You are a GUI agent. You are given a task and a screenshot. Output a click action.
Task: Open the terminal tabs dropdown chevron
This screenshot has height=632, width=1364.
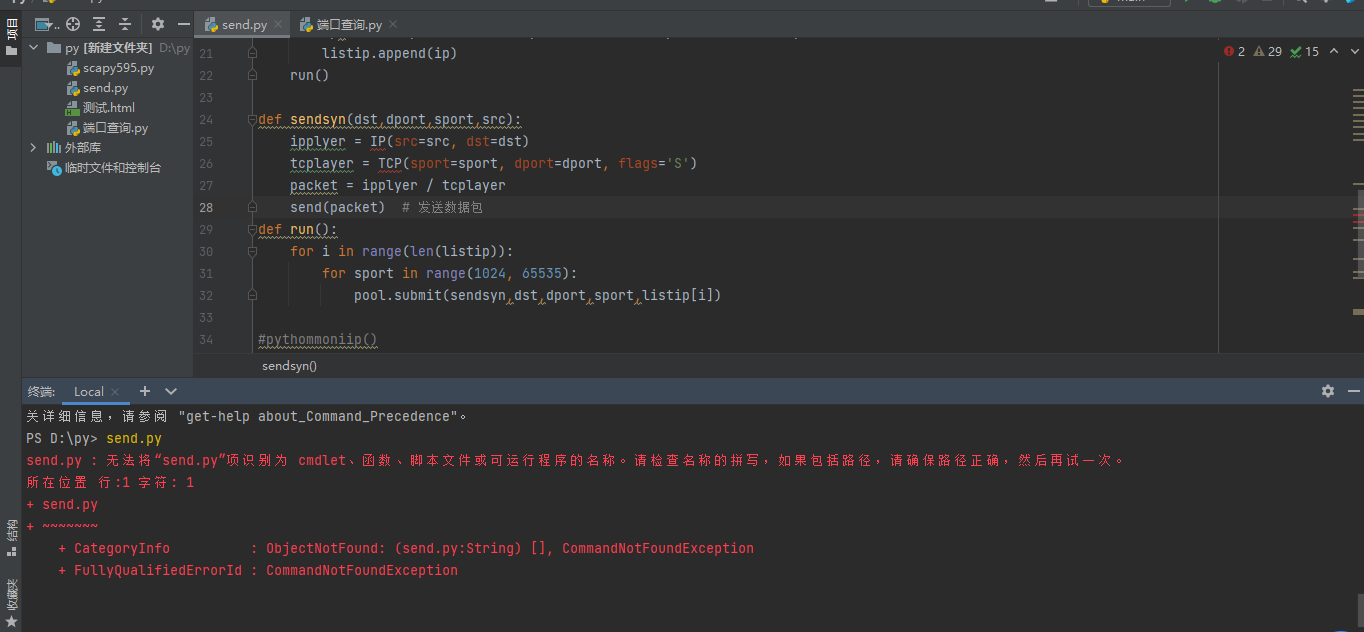171,391
